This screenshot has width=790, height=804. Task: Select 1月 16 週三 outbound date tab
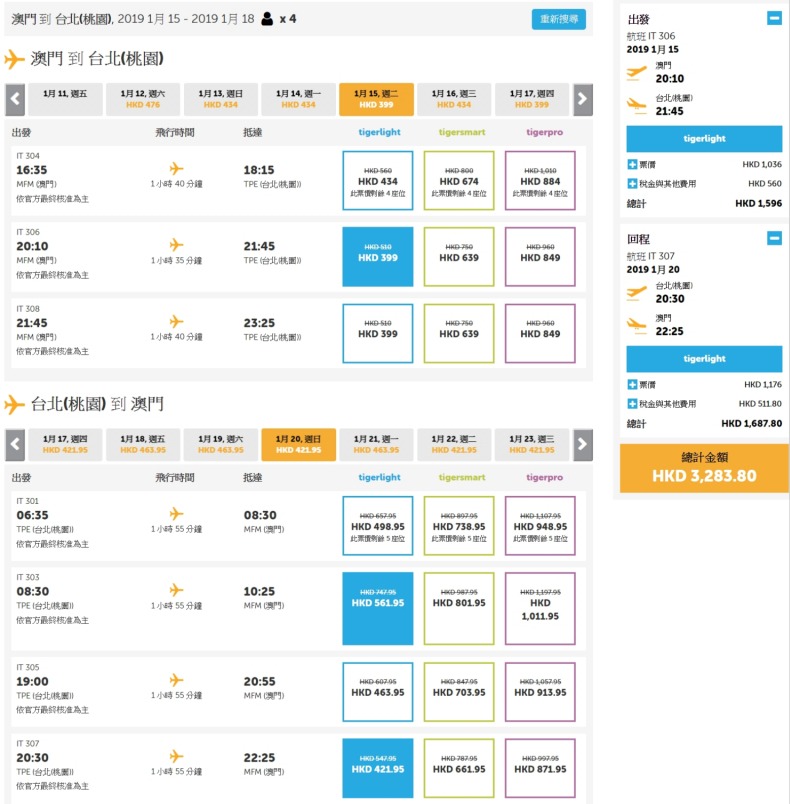[x=454, y=99]
